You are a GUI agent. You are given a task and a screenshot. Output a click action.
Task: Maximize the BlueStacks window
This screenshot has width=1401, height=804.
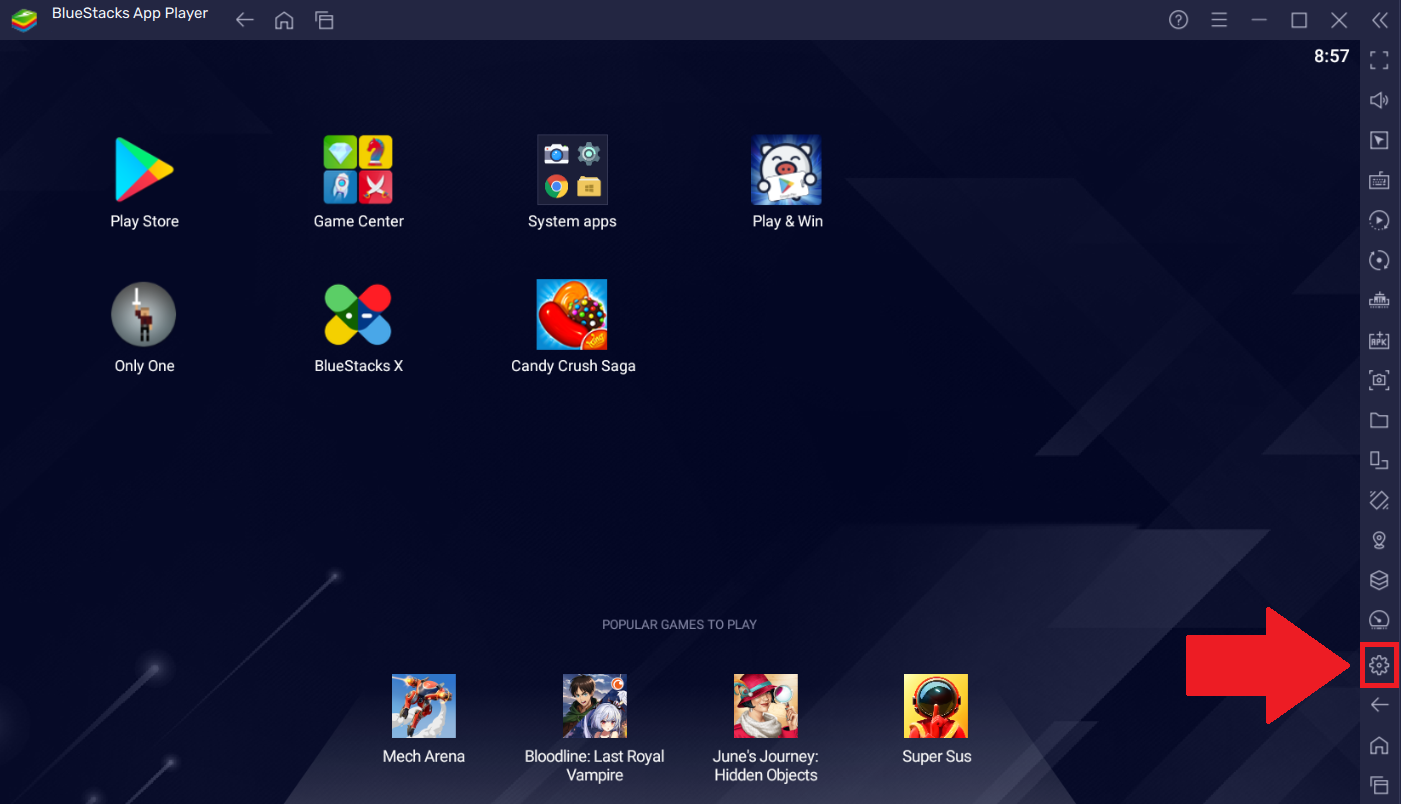click(x=1299, y=20)
